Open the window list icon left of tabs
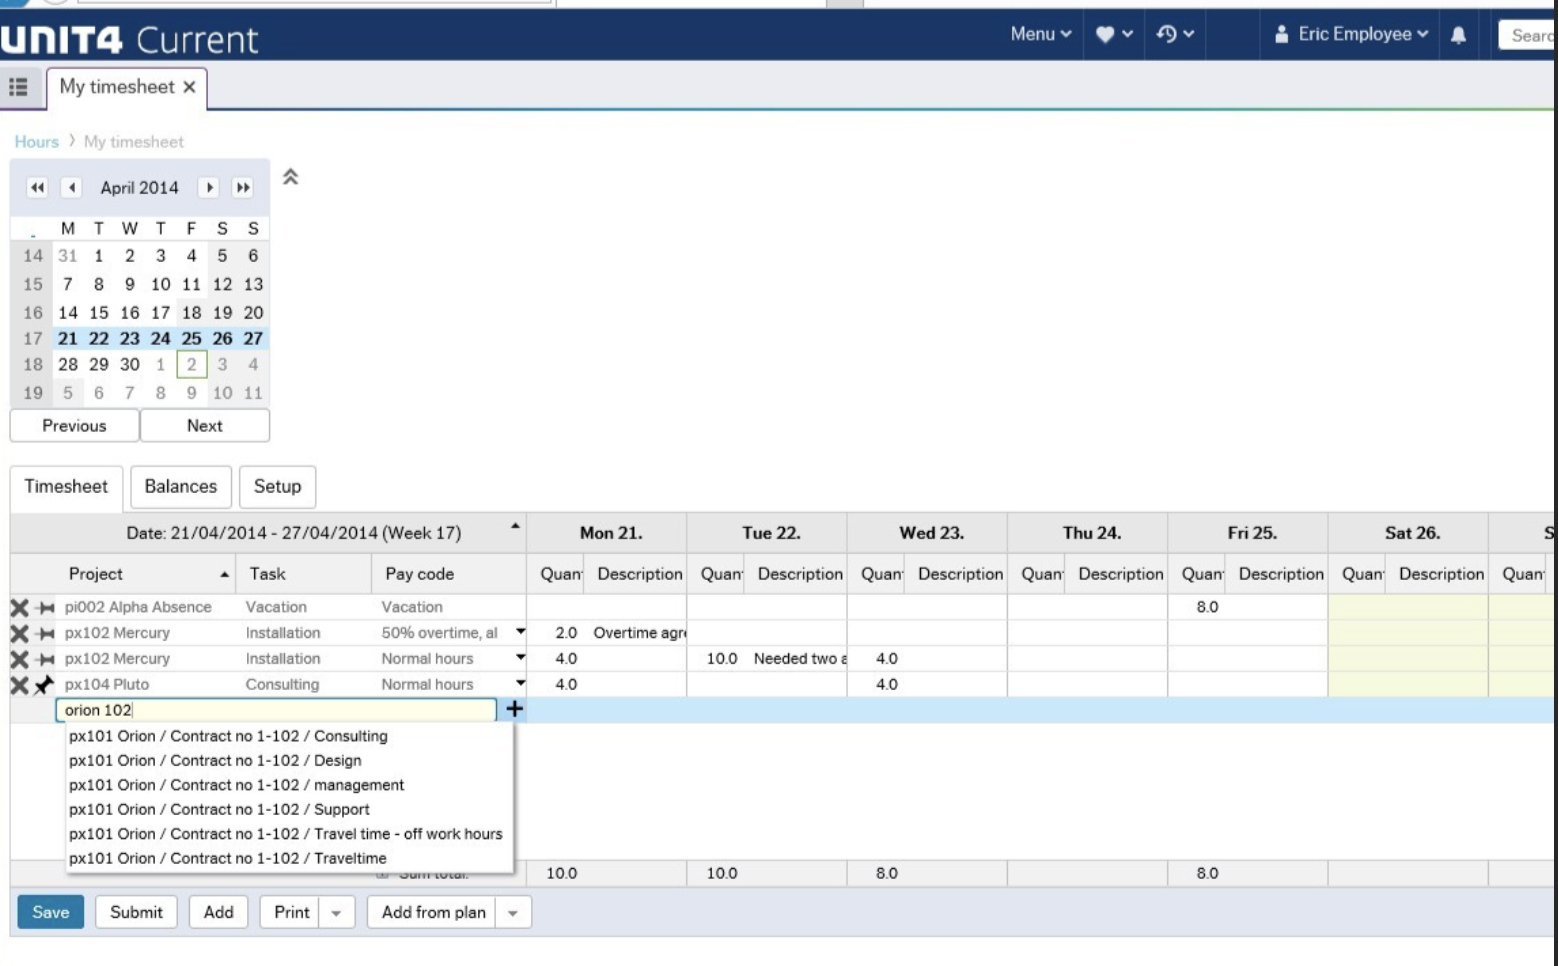This screenshot has width=1558, height=966. coord(18,87)
